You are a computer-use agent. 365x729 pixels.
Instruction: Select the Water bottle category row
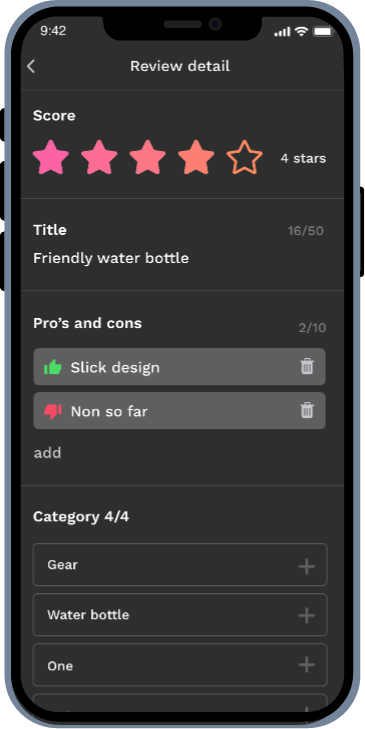180,615
